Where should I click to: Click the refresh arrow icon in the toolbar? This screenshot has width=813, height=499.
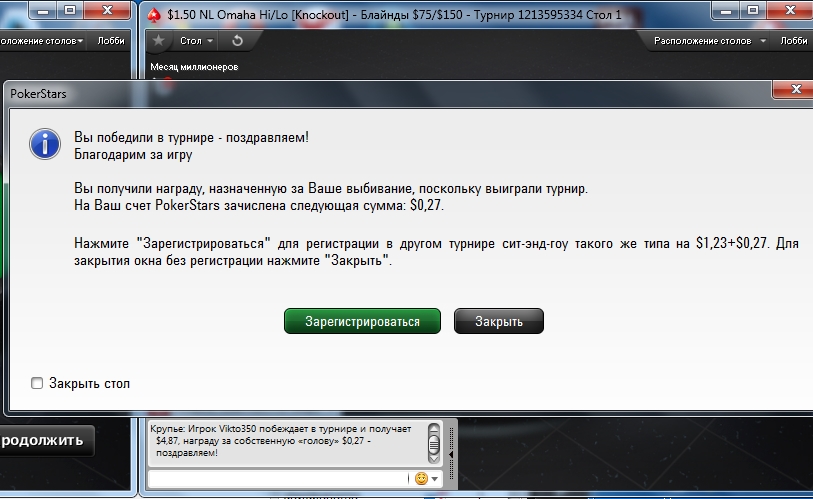237,40
